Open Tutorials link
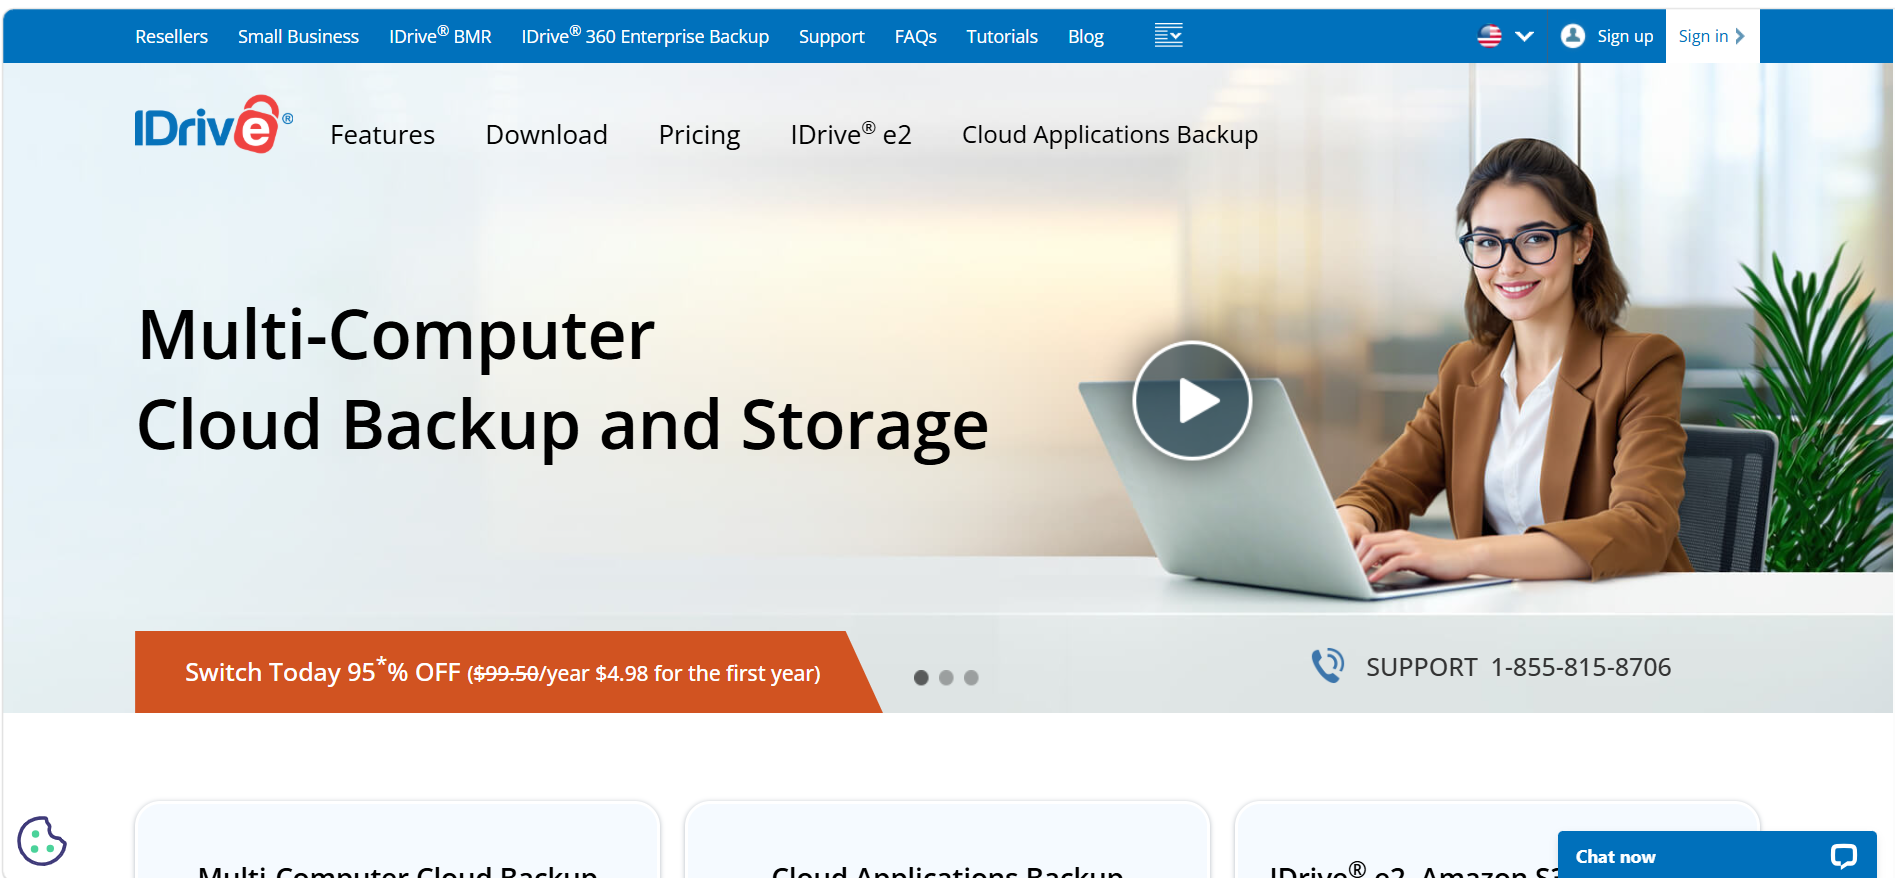 tap(1002, 37)
